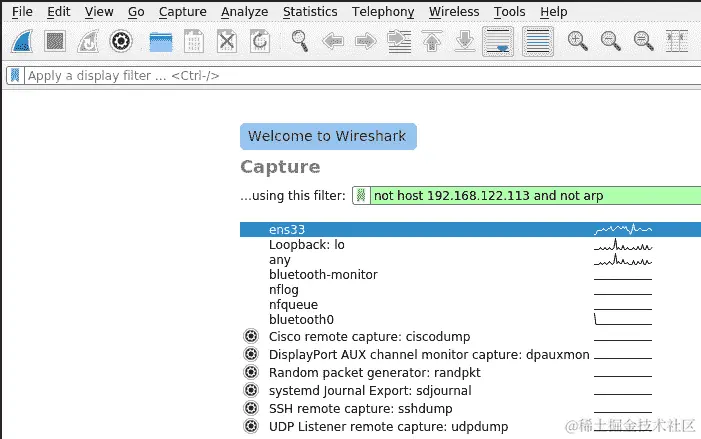Open ciscodump settings gear icon
701x439 pixels.
[251, 336]
